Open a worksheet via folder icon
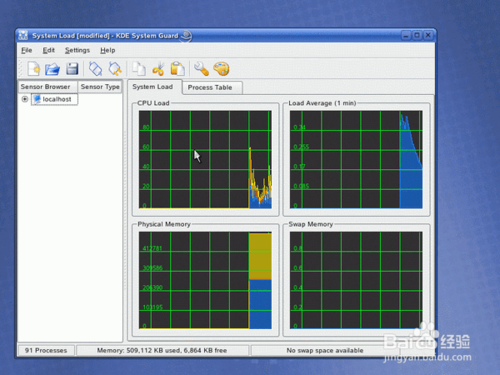 52,69
